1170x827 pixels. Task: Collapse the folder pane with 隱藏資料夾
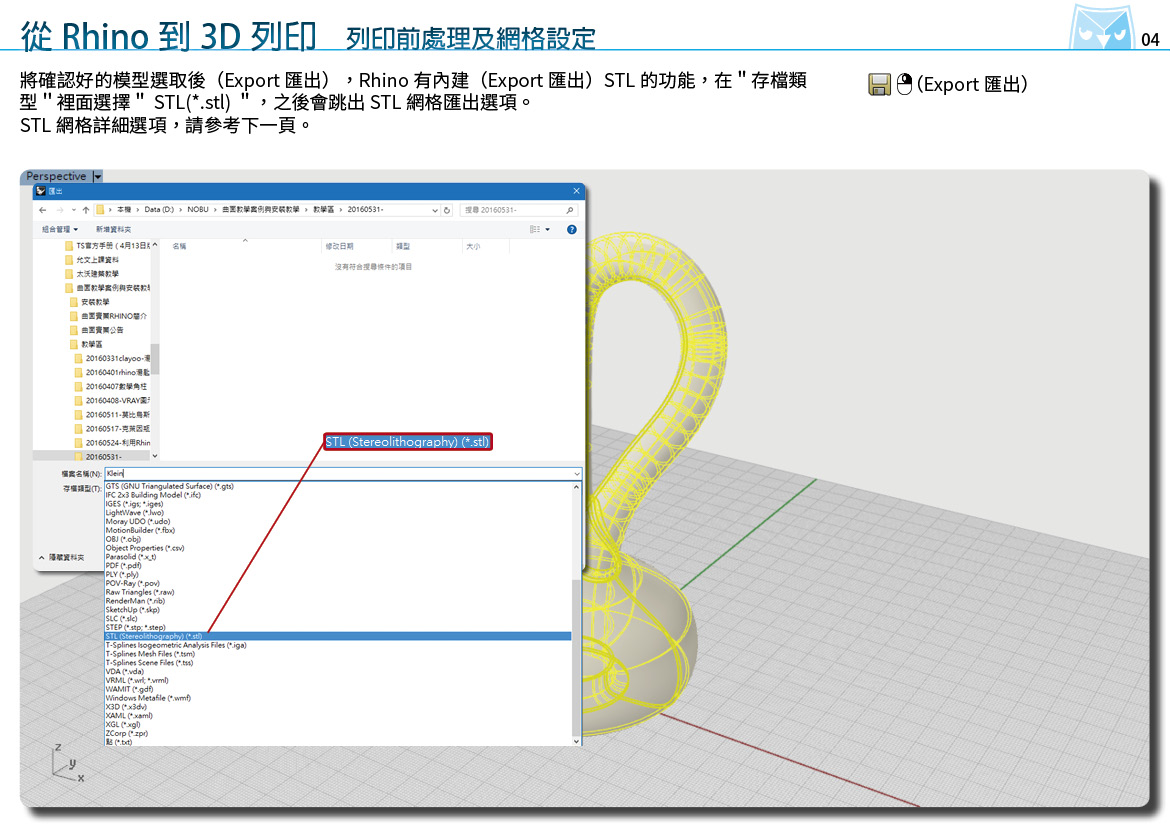[62, 558]
